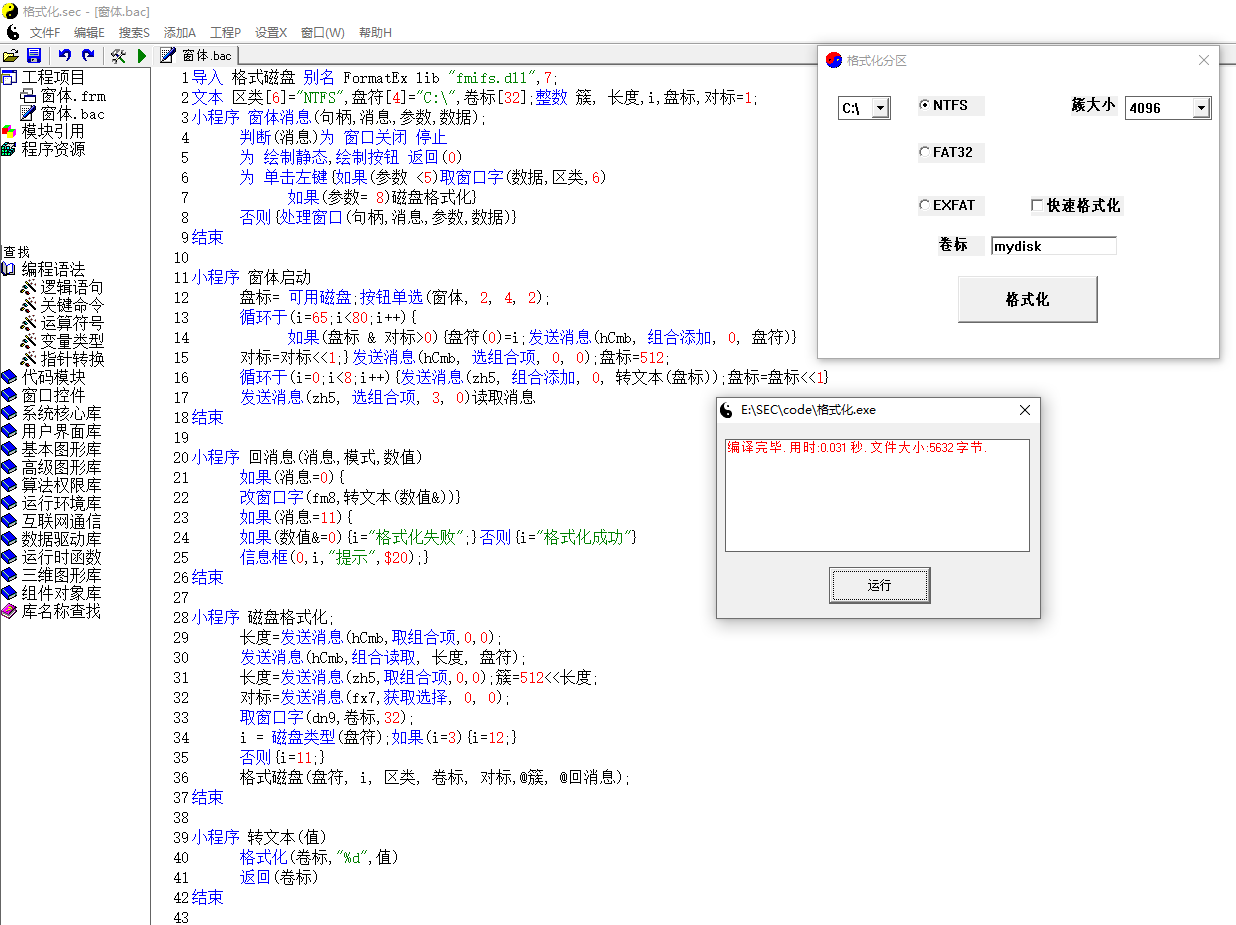Open the 工程P menu
Viewport: 1236px width, 925px height.
pyautogui.click(x=225, y=33)
